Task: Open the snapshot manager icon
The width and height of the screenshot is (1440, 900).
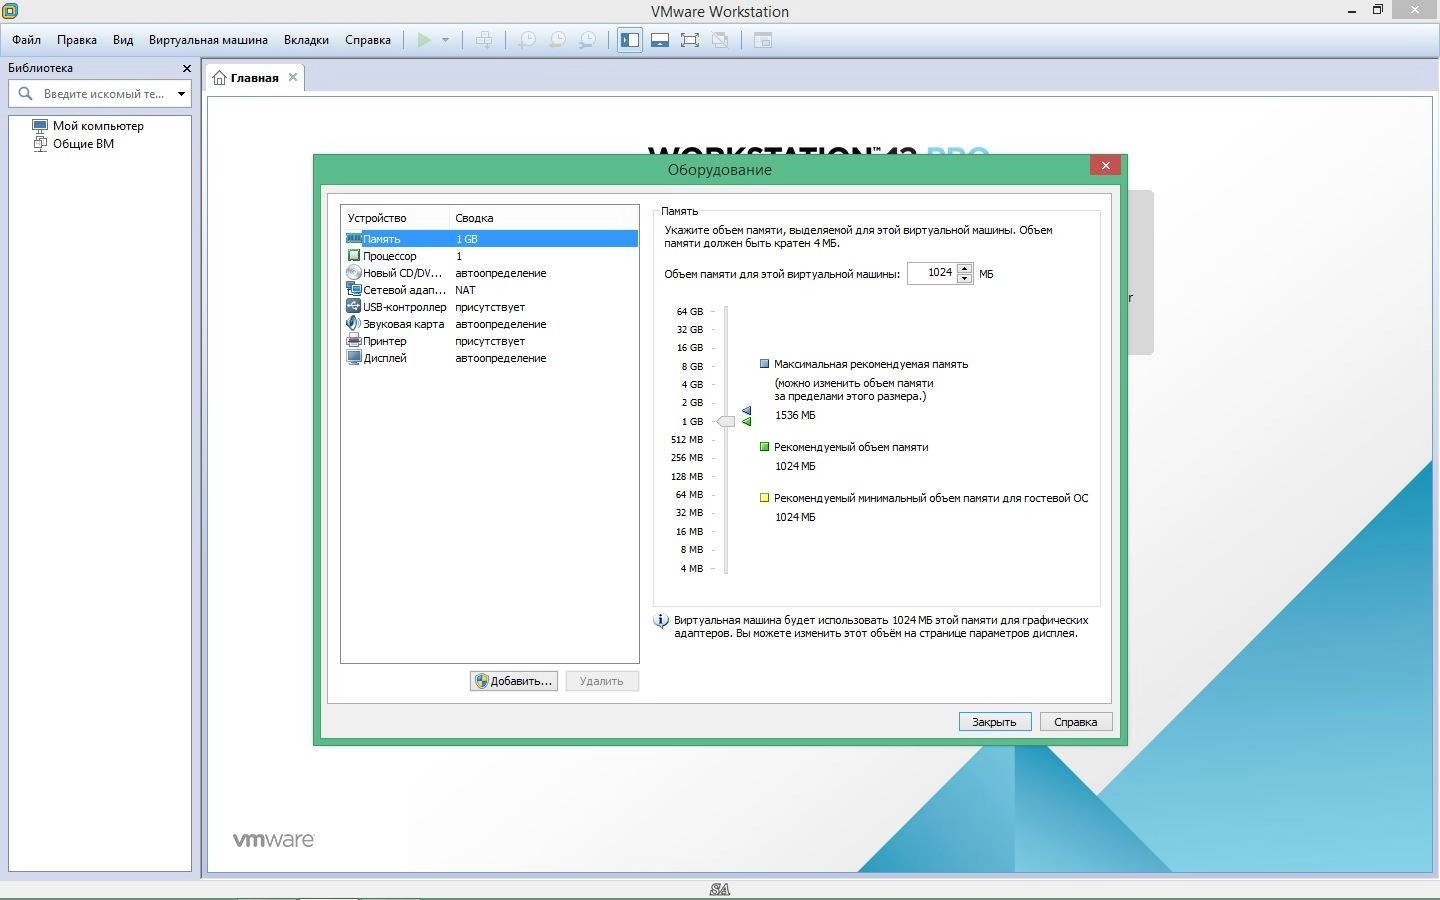Action: (588, 40)
